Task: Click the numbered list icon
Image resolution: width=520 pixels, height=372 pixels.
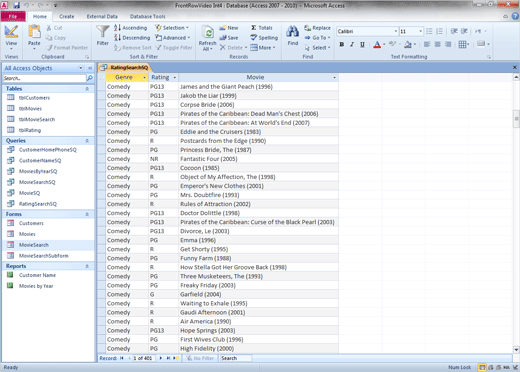Action: (x=440, y=31)
